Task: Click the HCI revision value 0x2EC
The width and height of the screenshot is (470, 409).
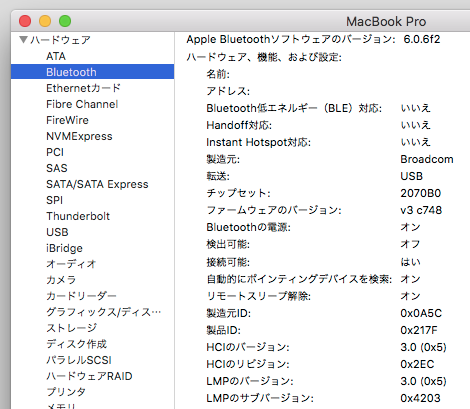Action: pos(417,364)
